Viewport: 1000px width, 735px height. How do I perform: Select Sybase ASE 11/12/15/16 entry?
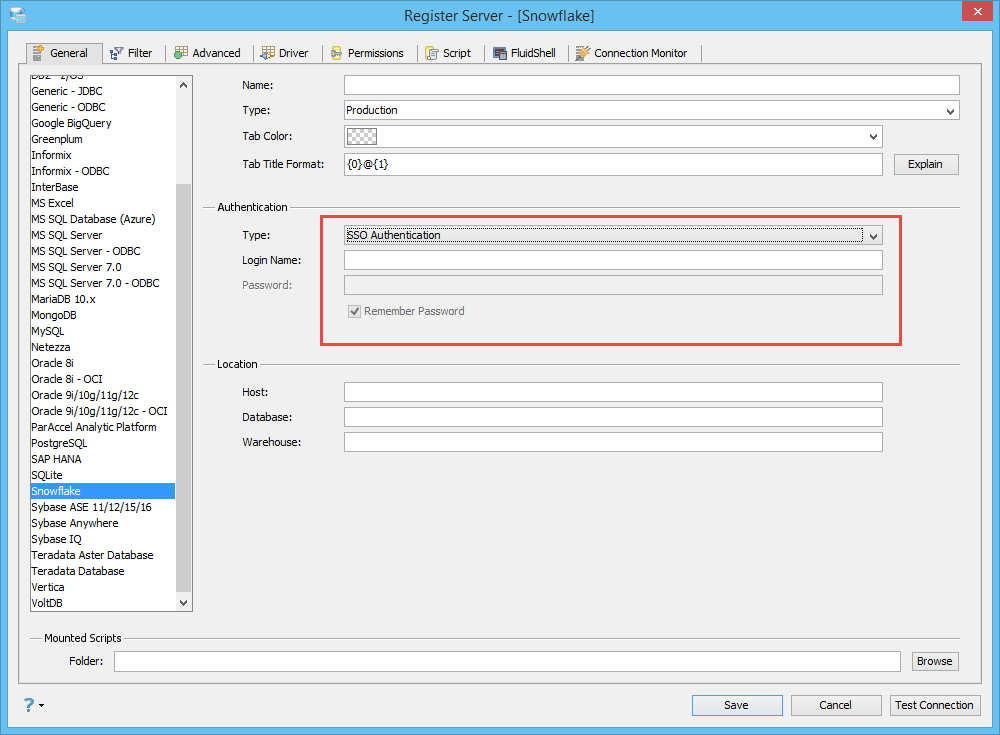[103, 507]
